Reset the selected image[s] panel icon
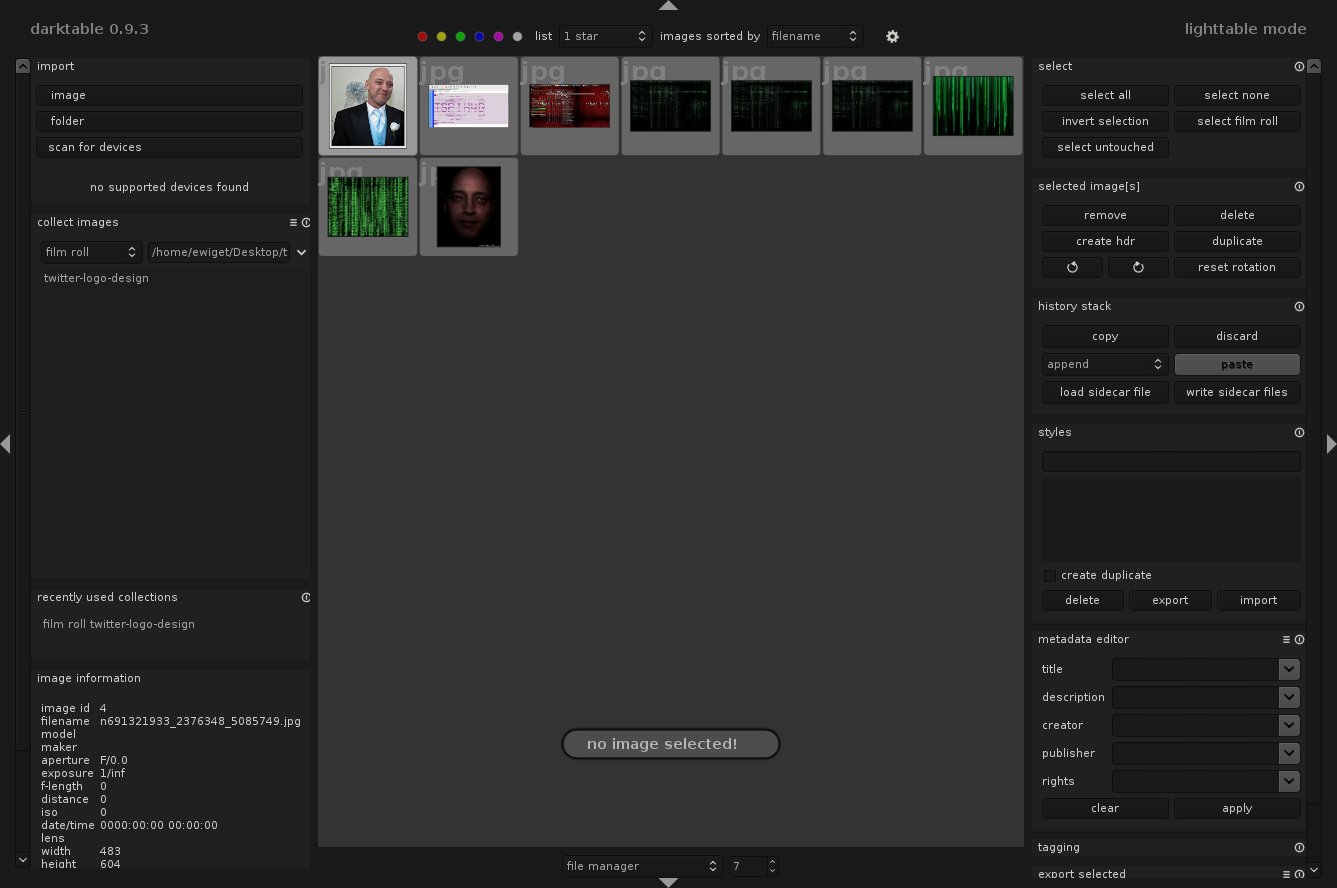This screenshot has height=888, width=1337. [x=1299, y=186]
